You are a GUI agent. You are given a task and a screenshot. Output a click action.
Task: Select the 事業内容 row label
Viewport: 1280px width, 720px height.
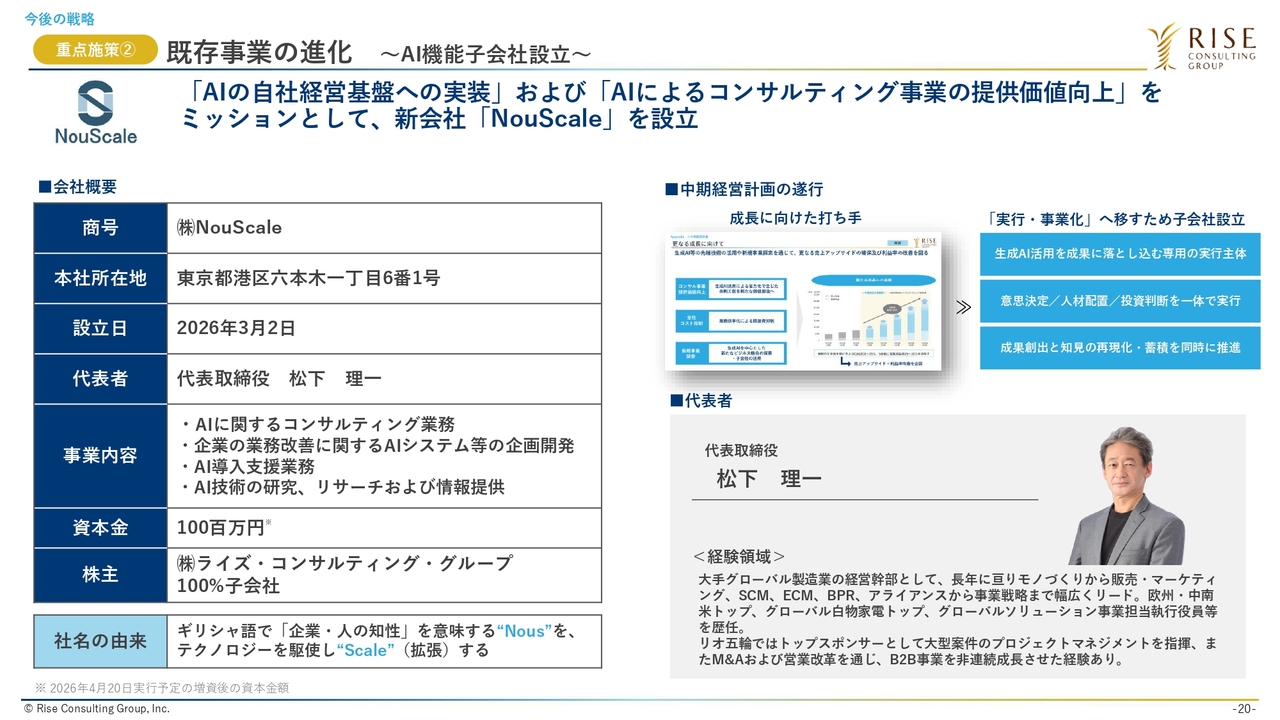[100, 456]
